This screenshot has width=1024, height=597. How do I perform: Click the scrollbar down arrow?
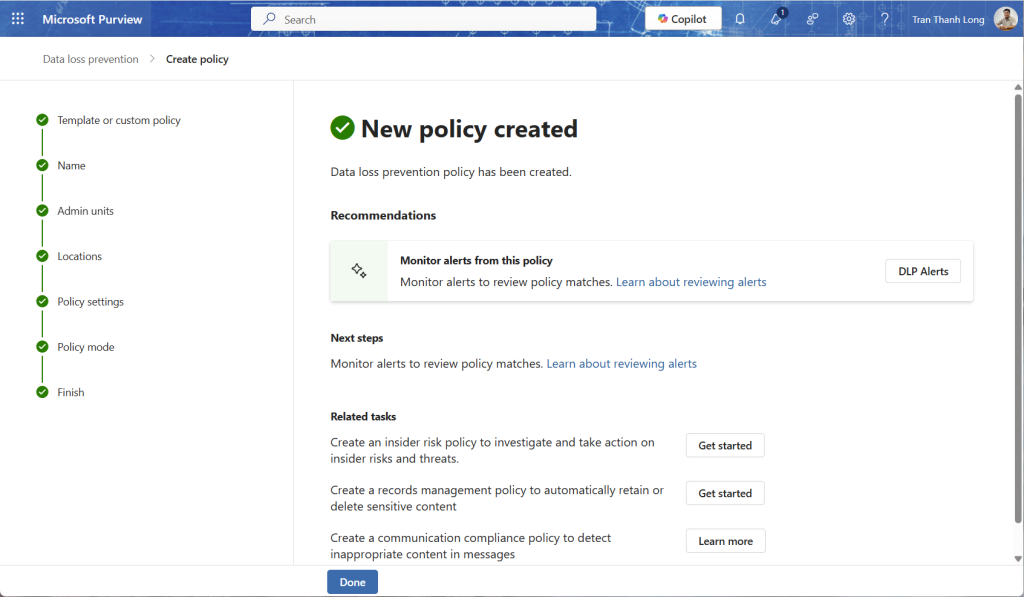[x=1018, y=559]
